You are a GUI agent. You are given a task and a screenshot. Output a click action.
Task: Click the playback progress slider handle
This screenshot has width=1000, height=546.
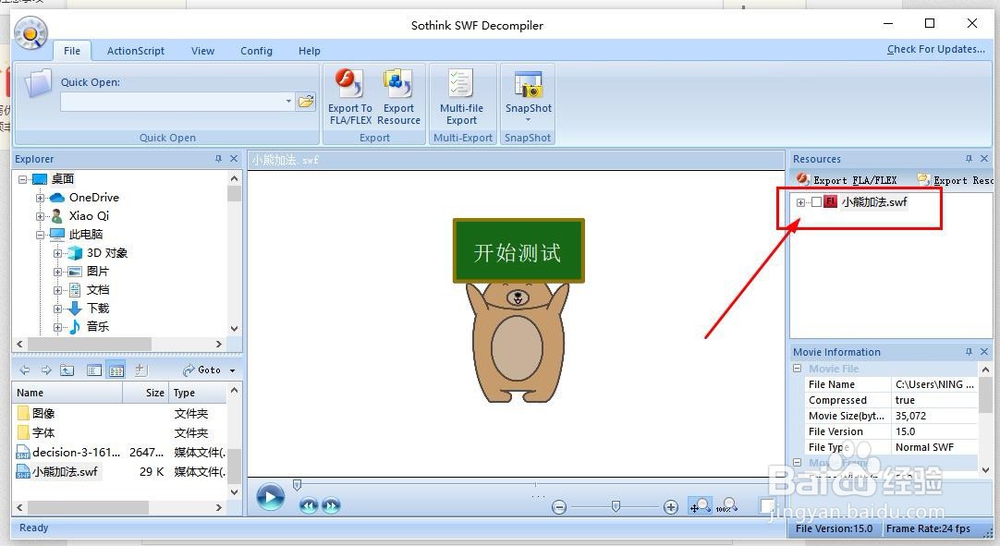coord(297,486)
